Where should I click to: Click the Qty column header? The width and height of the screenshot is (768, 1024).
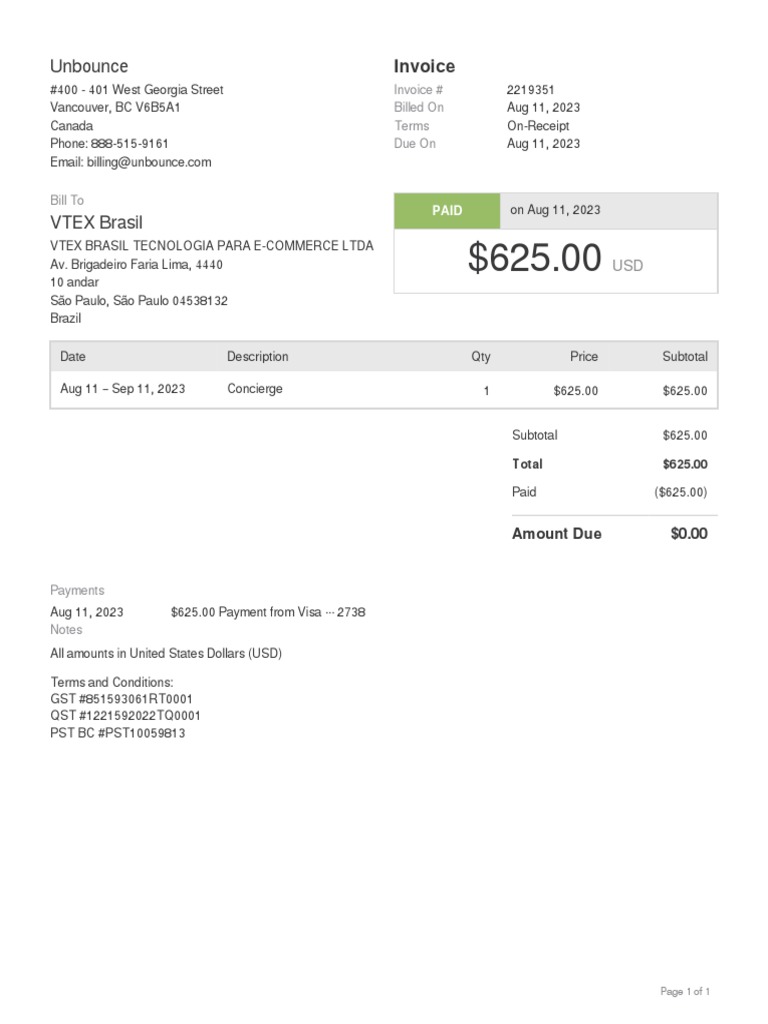[x=481, y=357]
